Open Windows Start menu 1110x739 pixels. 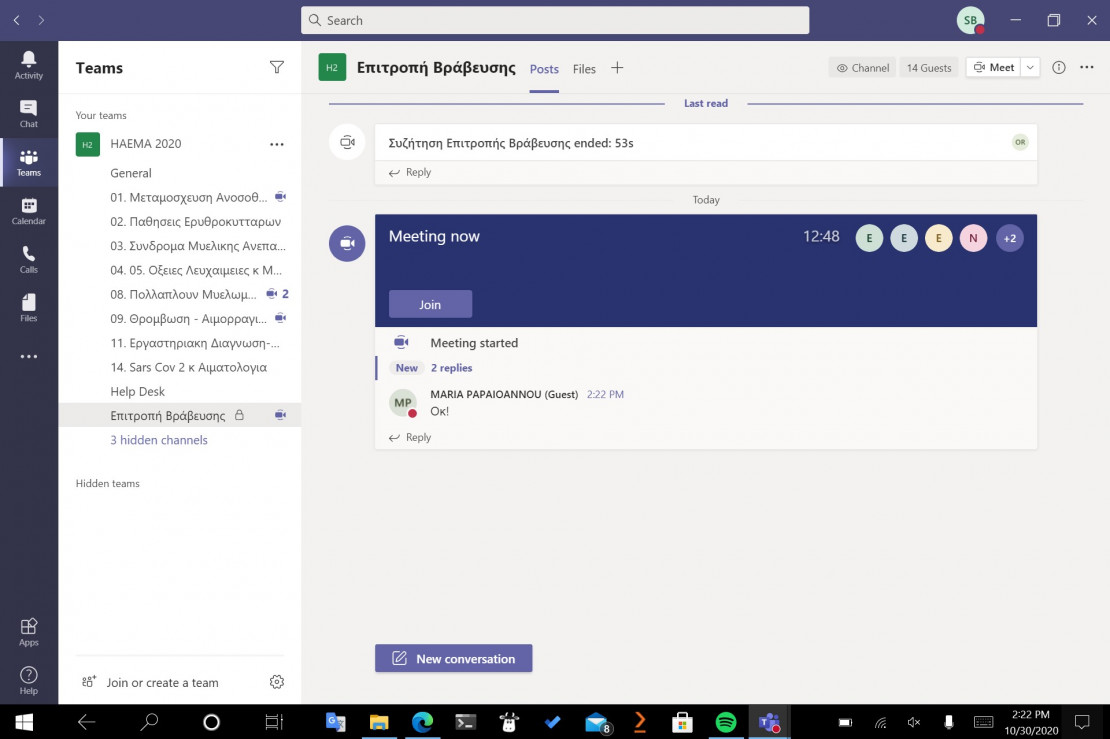pos(24,722)
